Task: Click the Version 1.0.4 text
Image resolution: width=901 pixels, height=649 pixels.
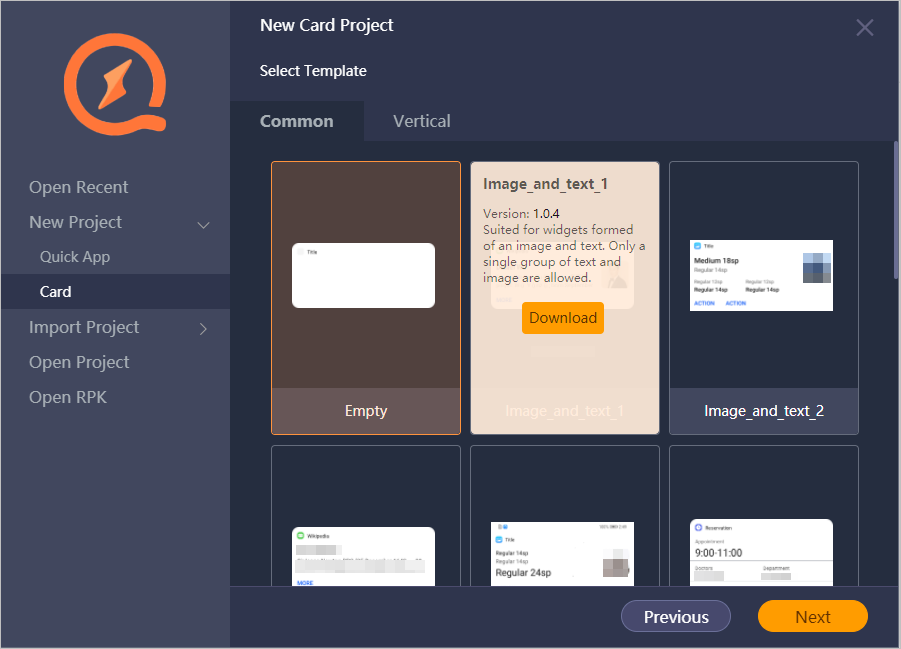Action: (x=521, y=213)
